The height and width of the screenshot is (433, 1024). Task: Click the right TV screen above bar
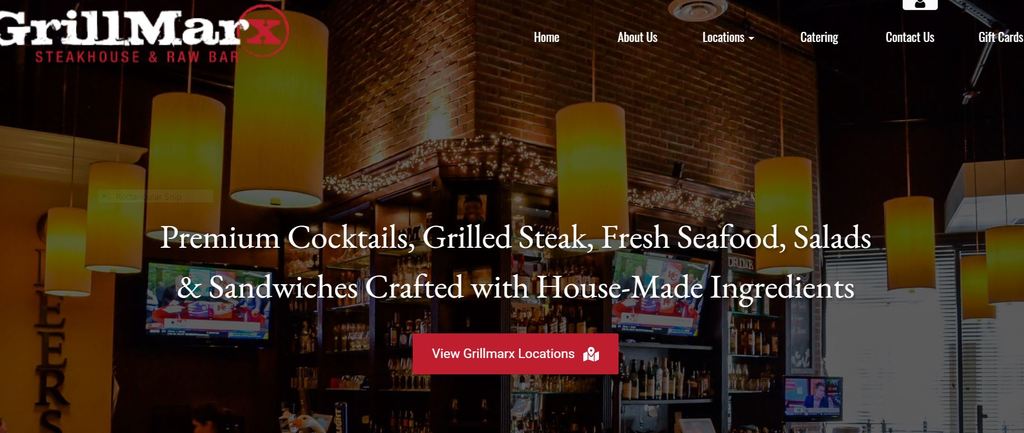[x=660, y=294]
